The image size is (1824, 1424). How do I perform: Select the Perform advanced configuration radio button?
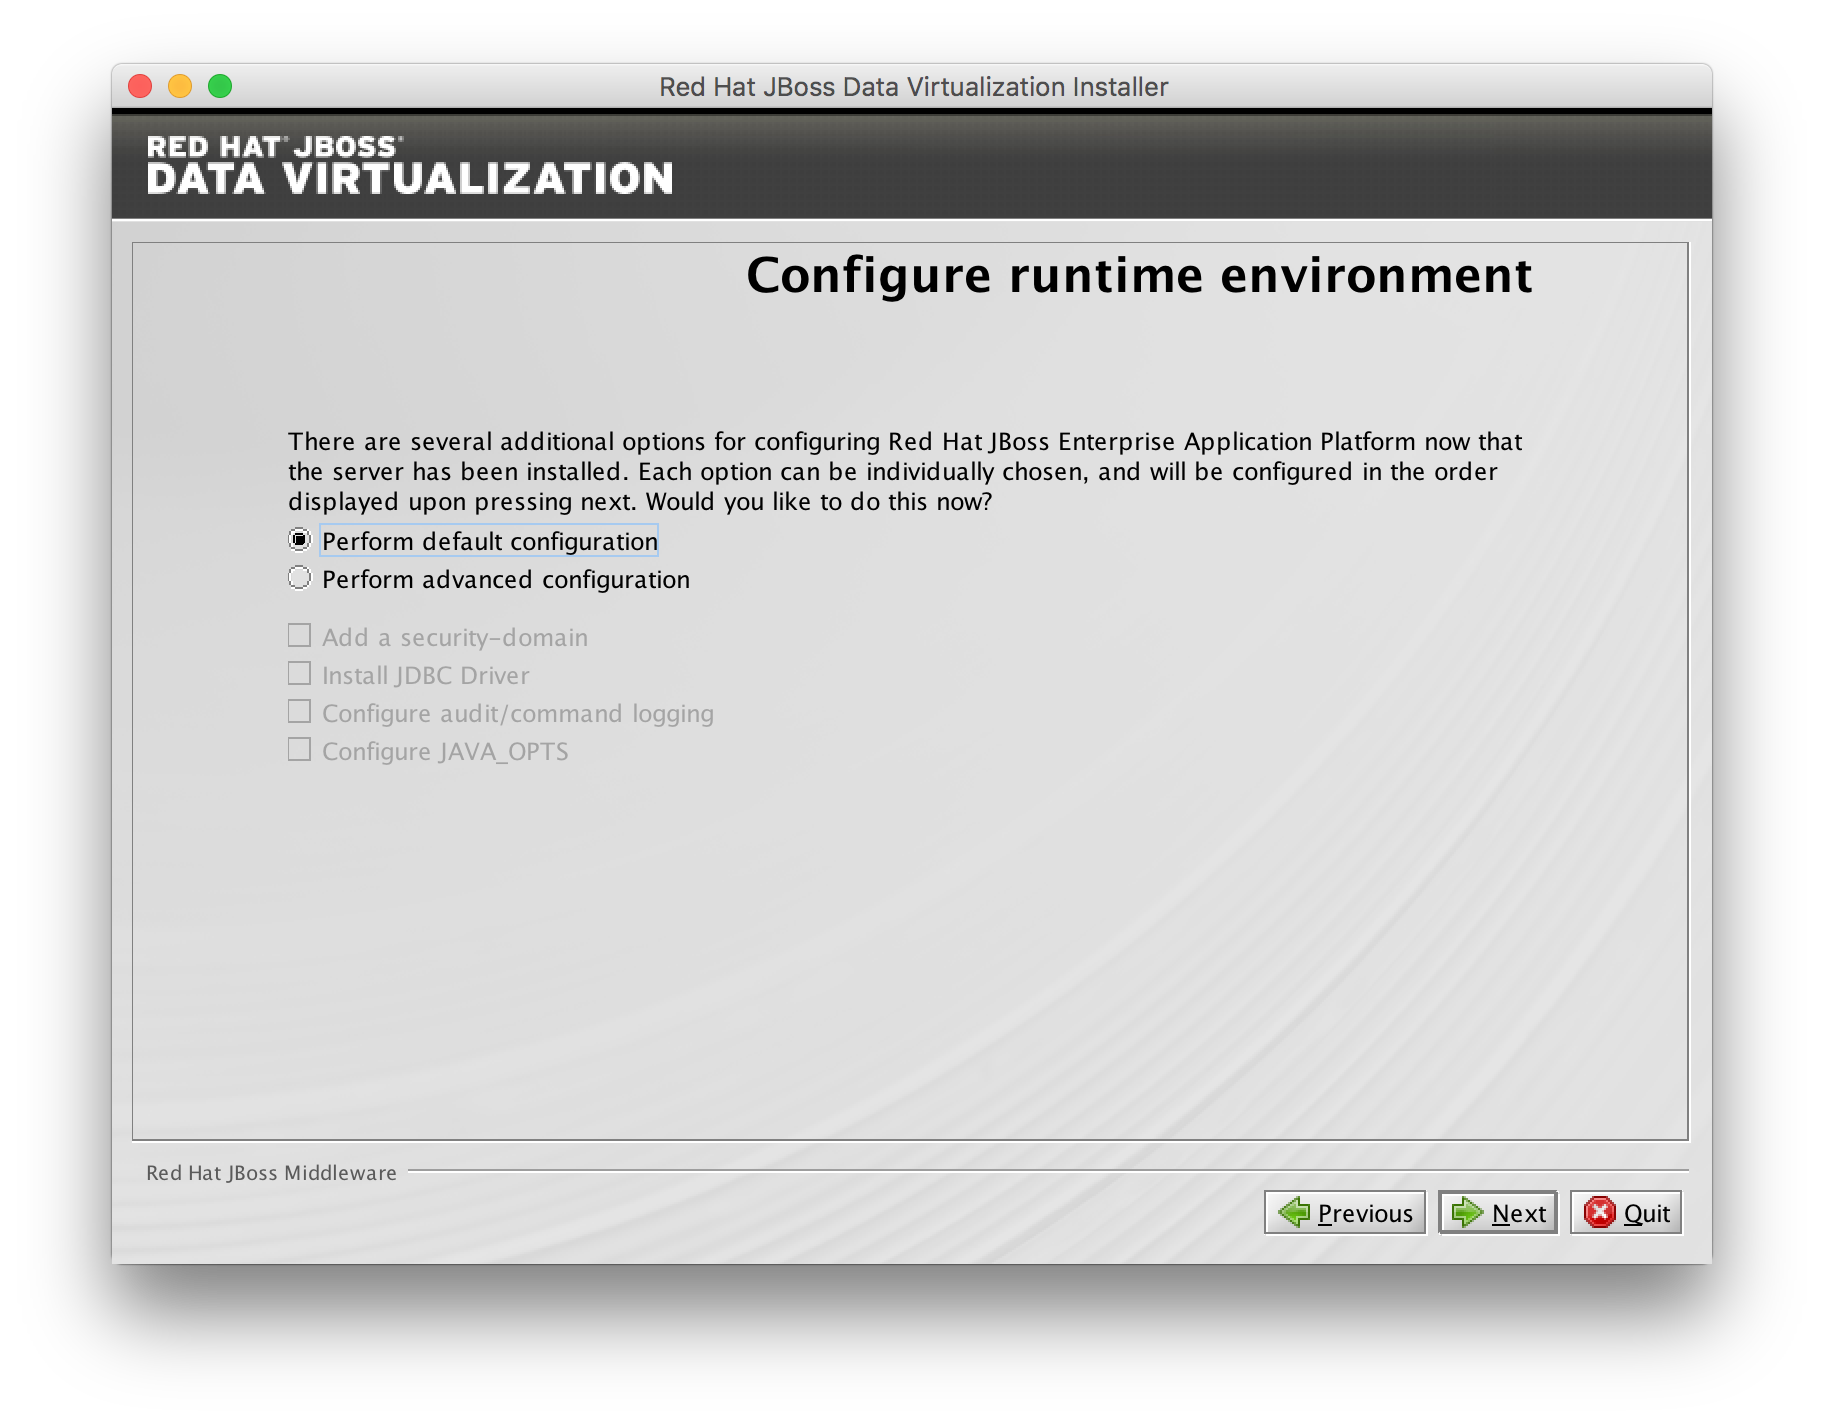click(x=298, y=577)
